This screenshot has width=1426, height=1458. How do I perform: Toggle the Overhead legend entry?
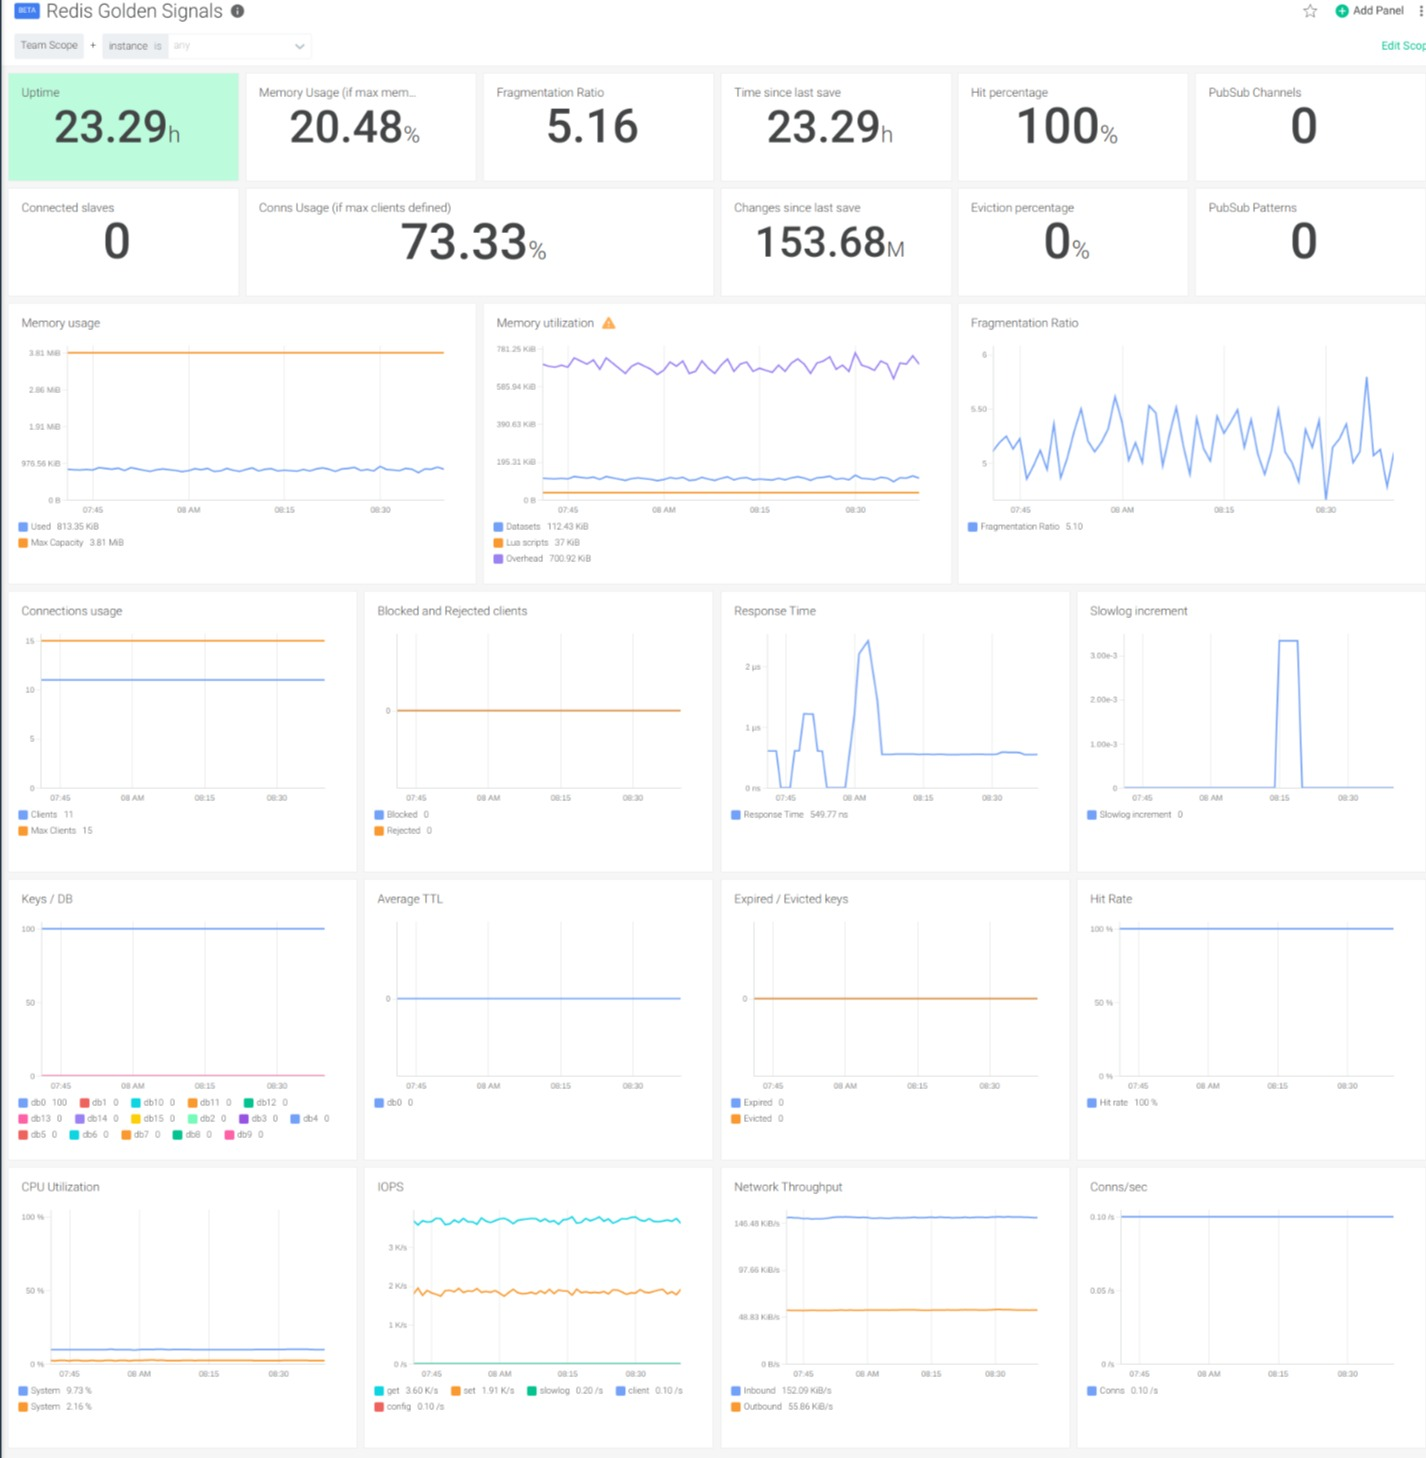pyautogui.click(x=542, y=558)
